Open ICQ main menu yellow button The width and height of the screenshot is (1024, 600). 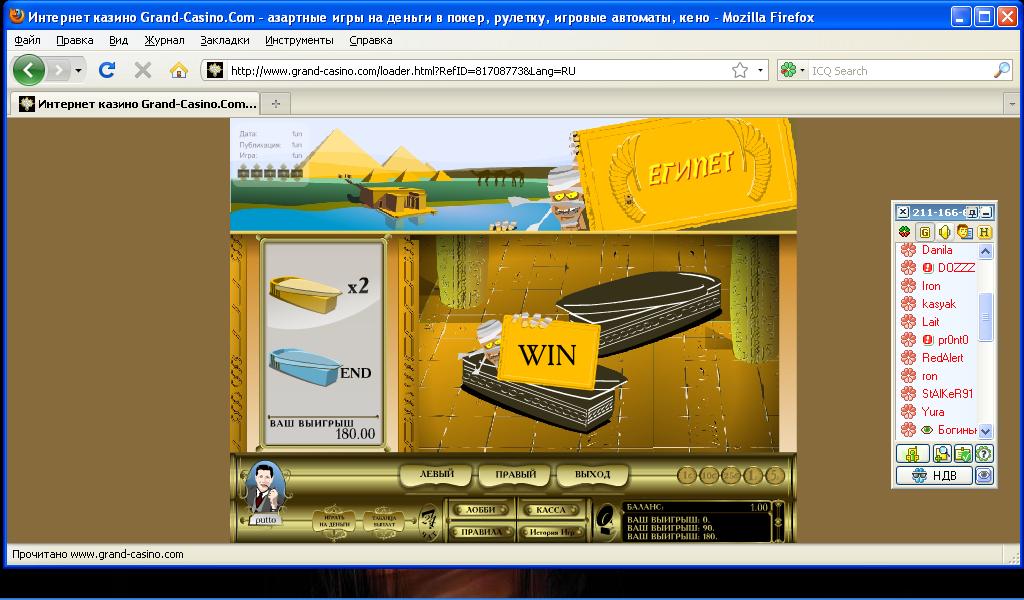coord(912,453)
